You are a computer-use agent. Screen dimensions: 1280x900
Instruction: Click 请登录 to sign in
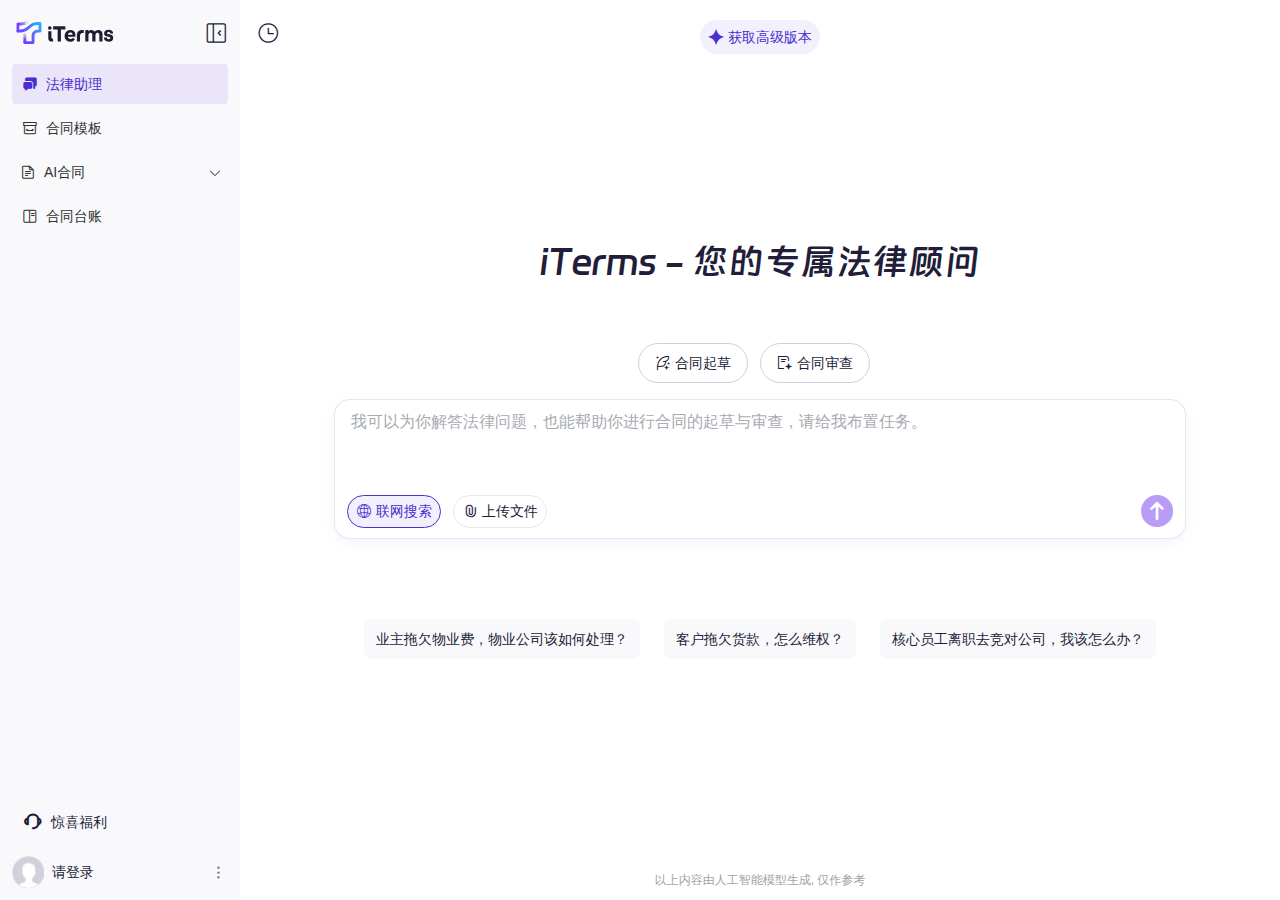coord(73,872)
